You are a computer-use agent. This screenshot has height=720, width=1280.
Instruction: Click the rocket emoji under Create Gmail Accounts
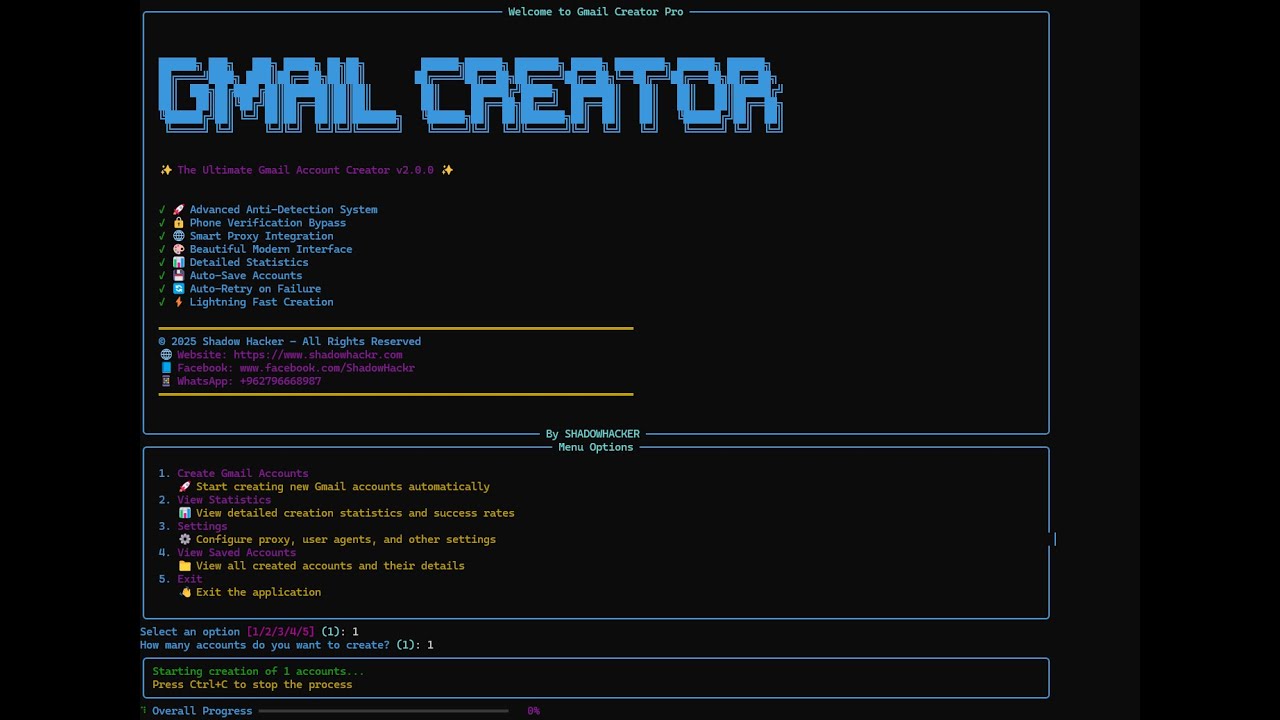tap(185, 486)
